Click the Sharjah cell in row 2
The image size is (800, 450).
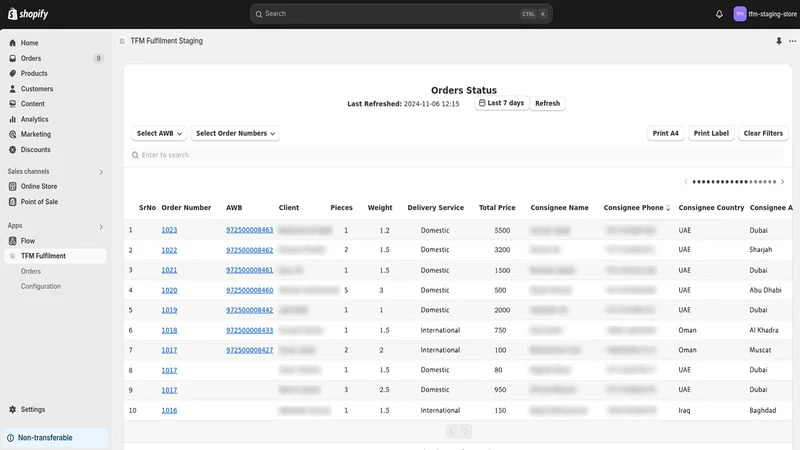click(761, 250)
